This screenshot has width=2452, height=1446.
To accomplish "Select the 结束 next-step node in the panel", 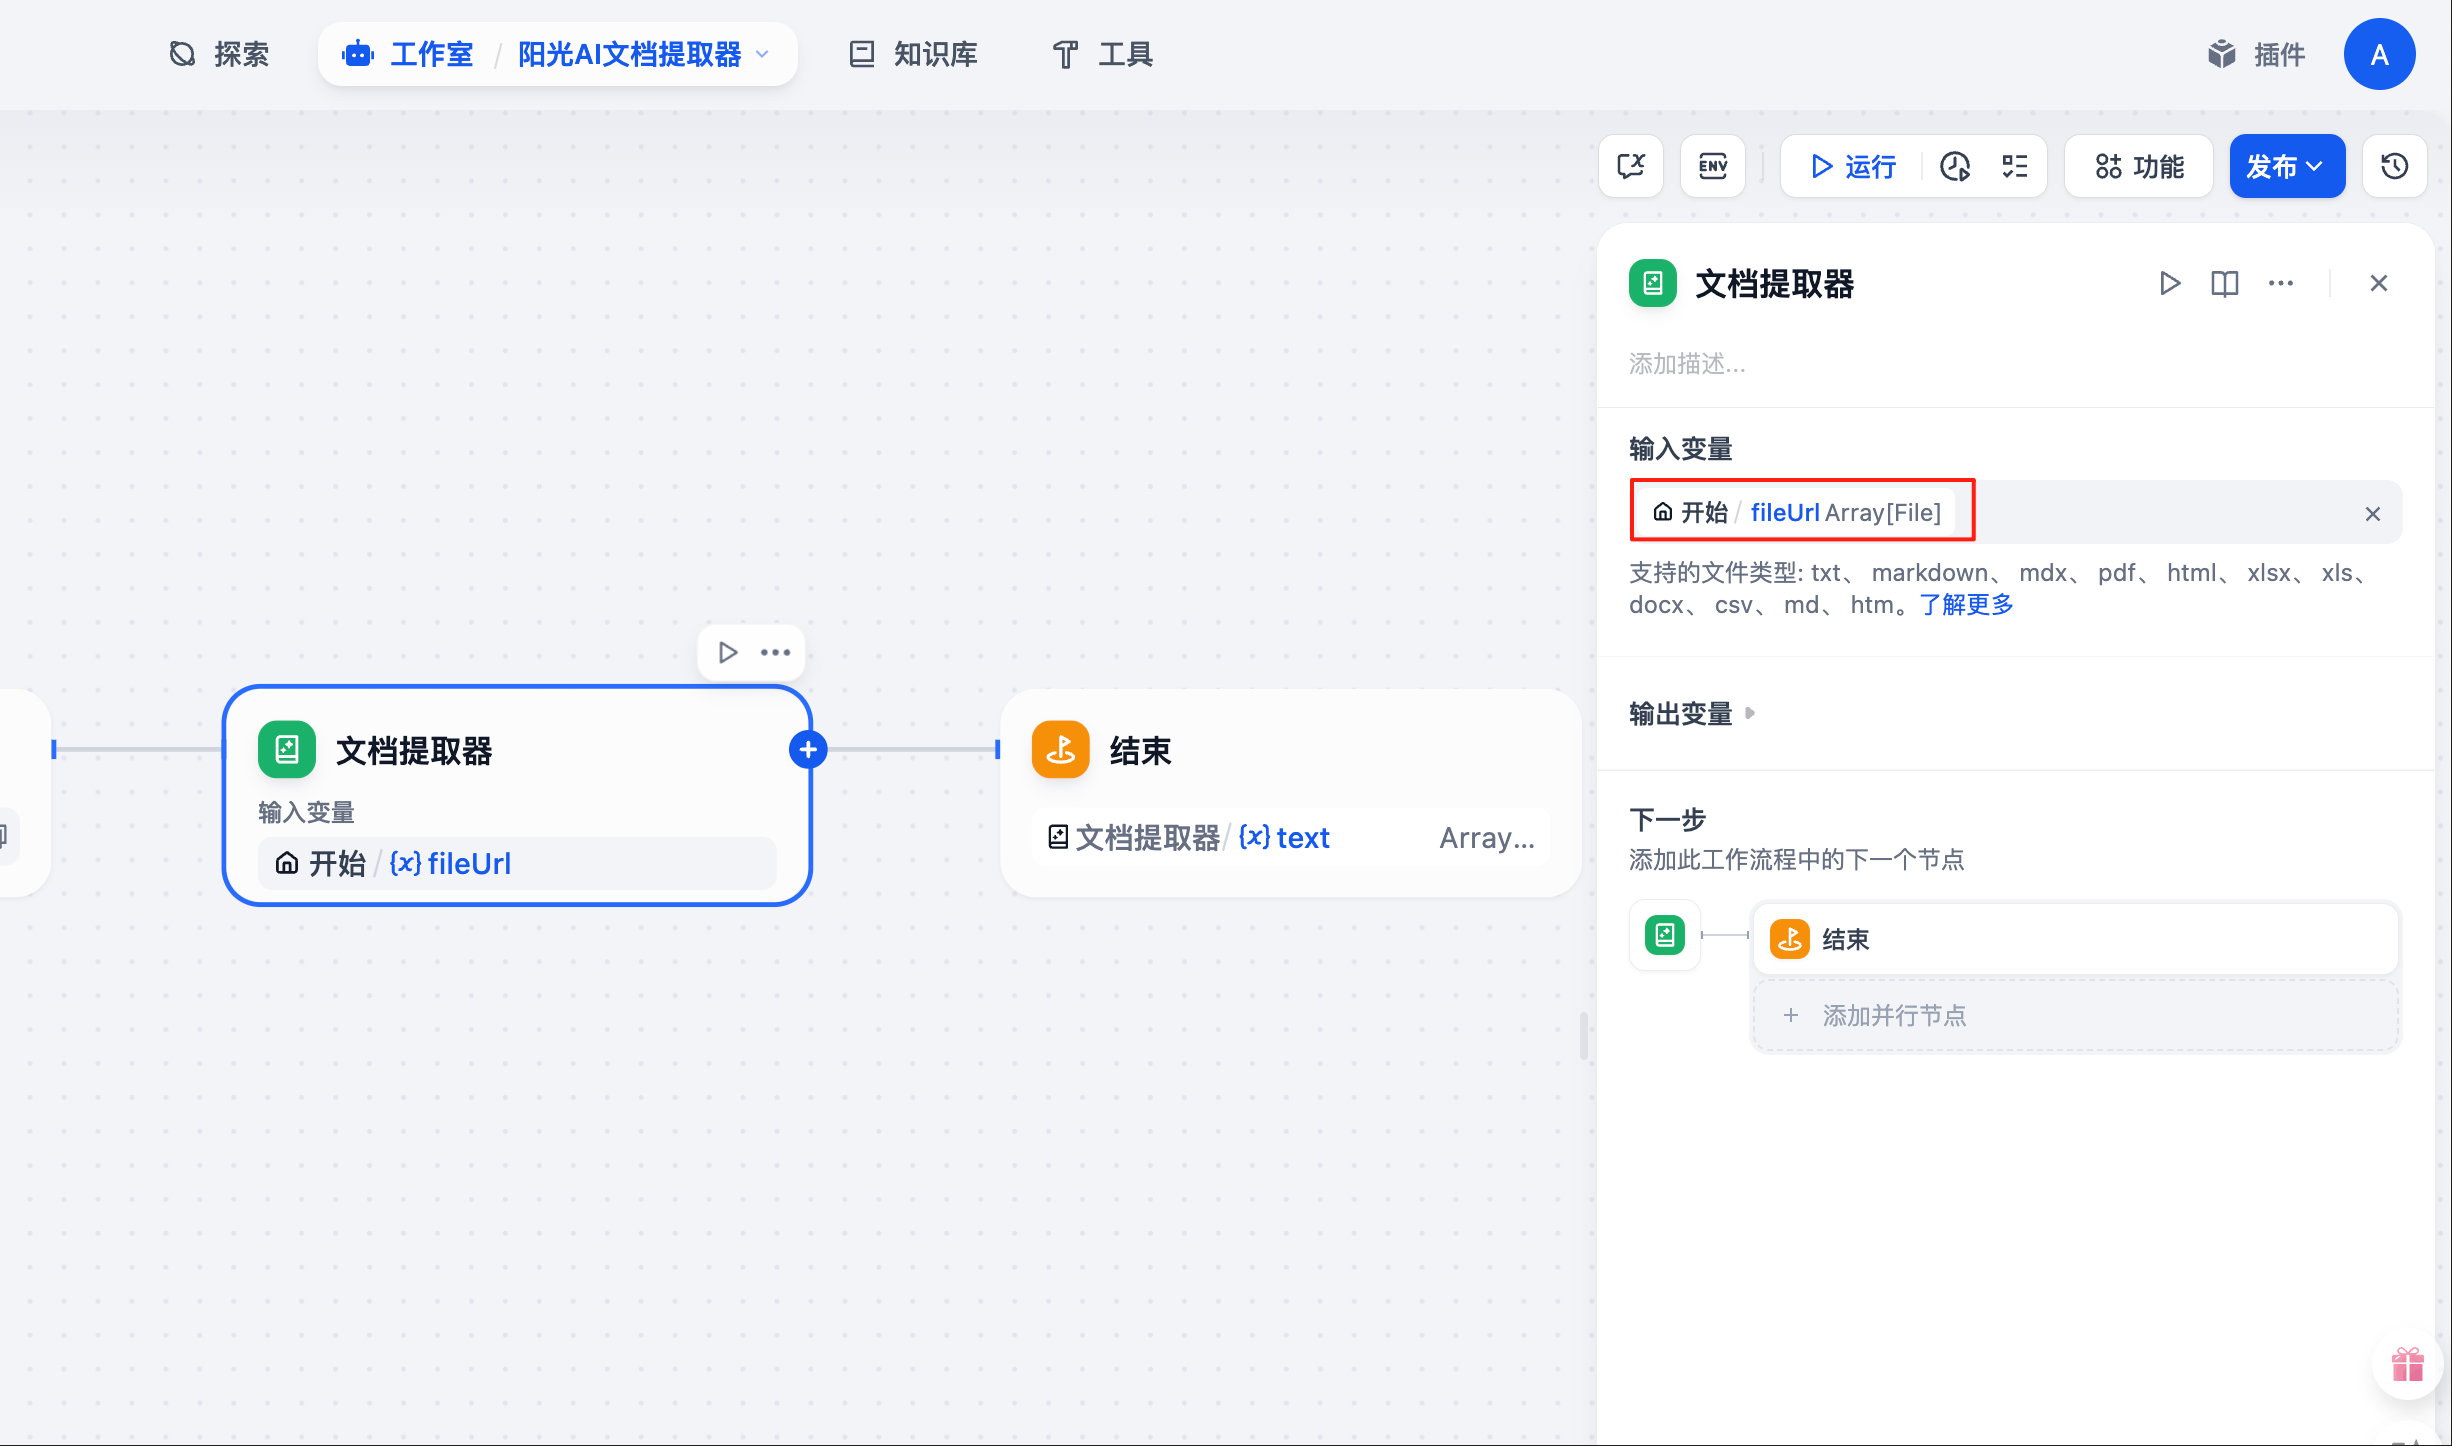I will pos(2076,939).
